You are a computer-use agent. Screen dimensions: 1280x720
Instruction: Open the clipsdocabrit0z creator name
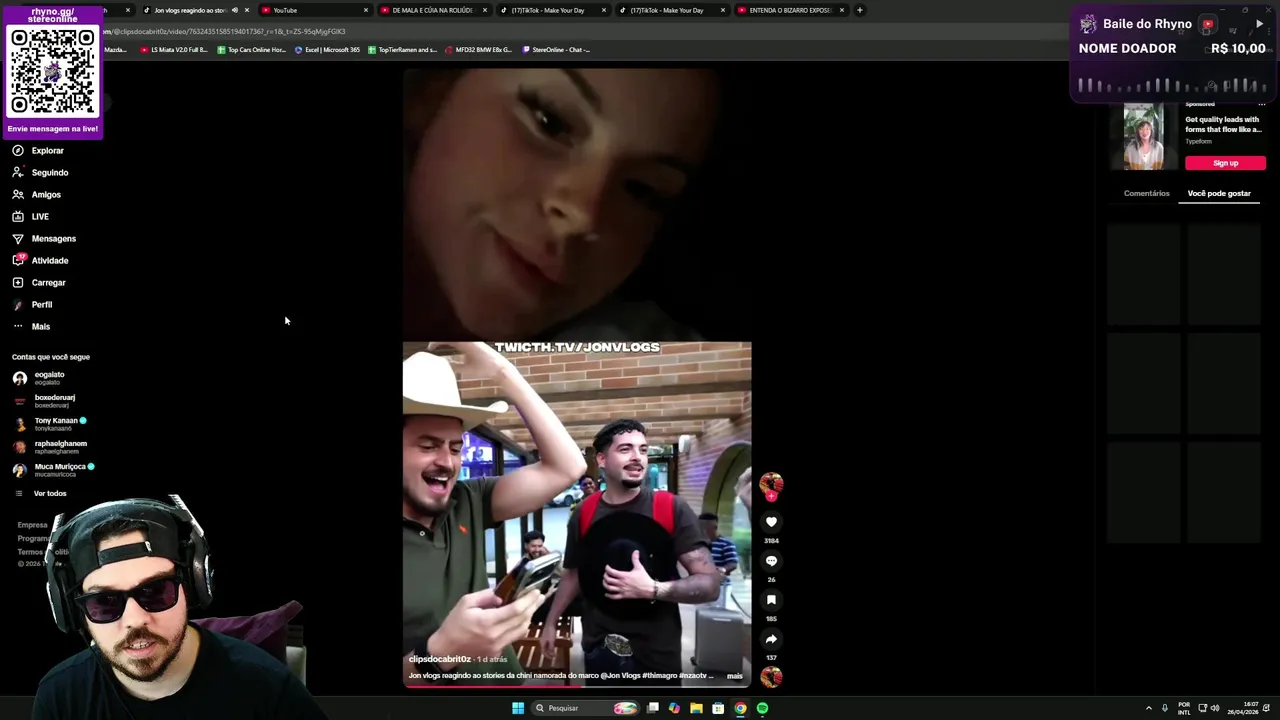coord(439,660)
